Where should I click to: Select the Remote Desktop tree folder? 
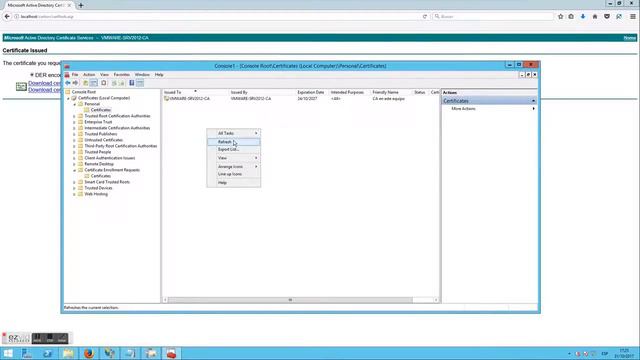[99, 164]
